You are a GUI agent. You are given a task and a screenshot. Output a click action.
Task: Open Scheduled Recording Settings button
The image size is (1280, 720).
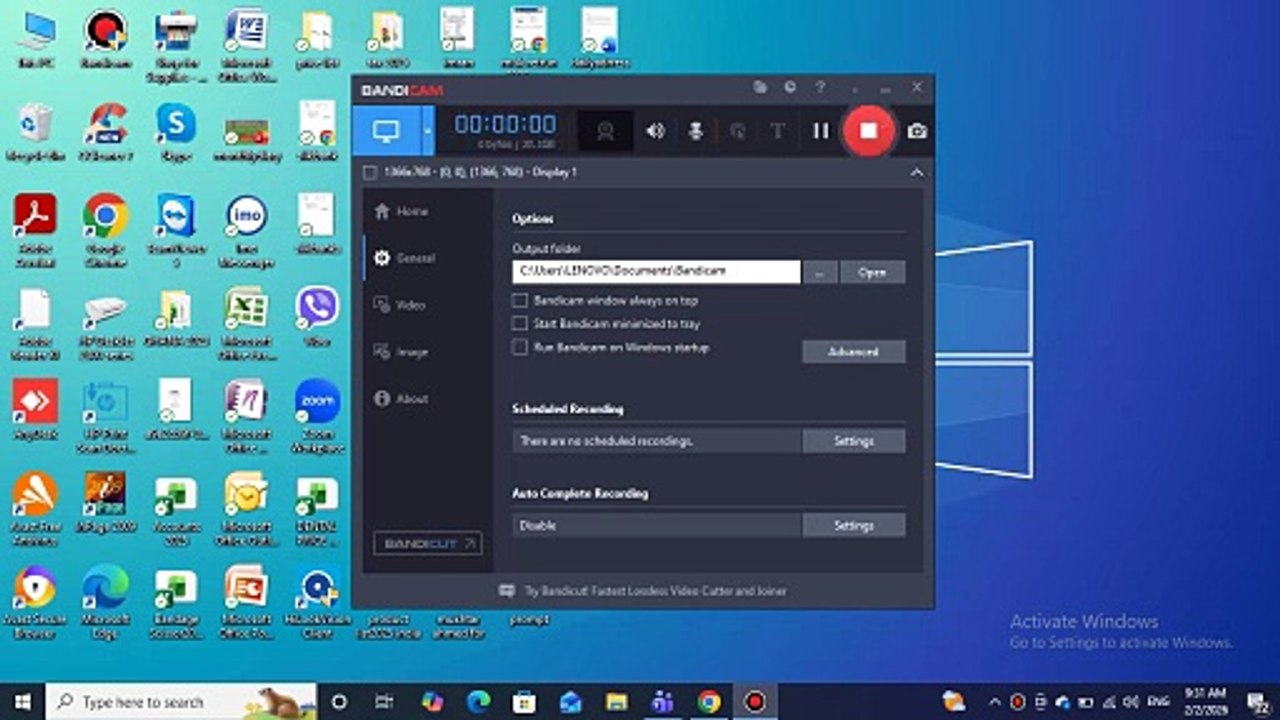[x=854, y=441]
